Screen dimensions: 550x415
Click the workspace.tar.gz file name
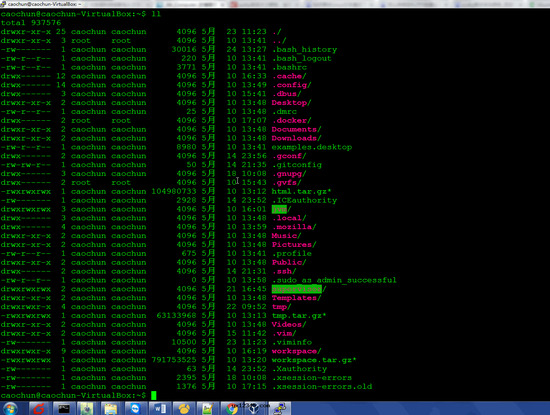pyautogui.click(x=314, y=360)
